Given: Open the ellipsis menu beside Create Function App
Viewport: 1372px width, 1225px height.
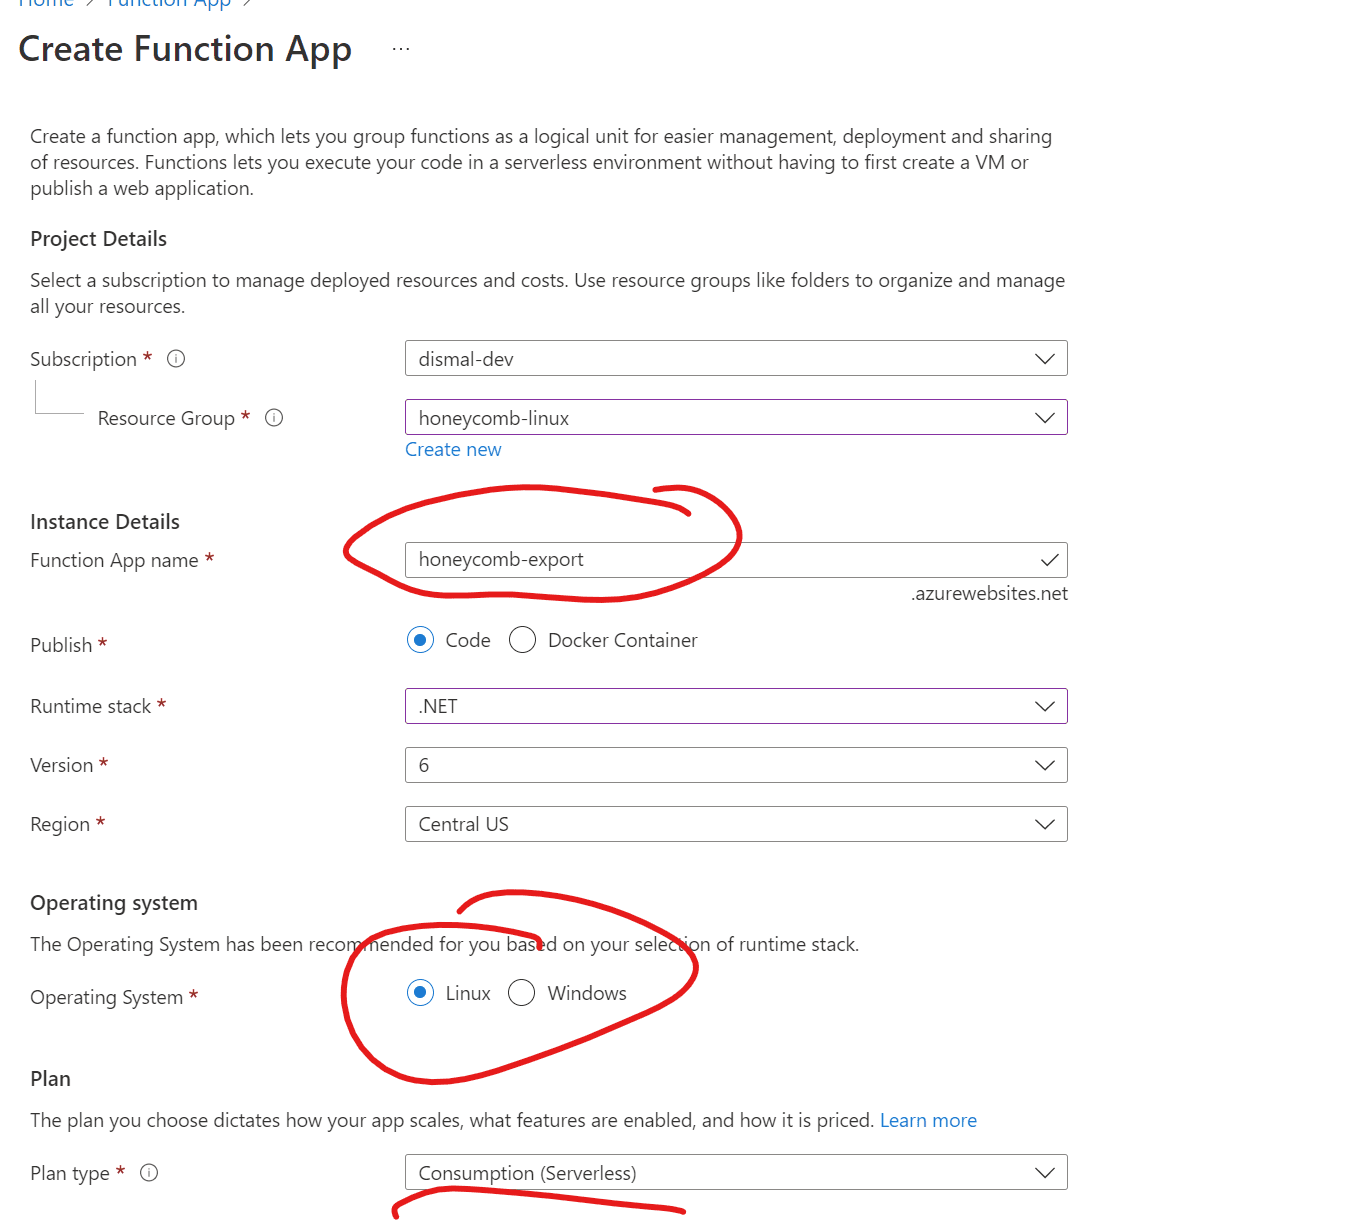Looking at the screenshot, I should tap(401, 49).
